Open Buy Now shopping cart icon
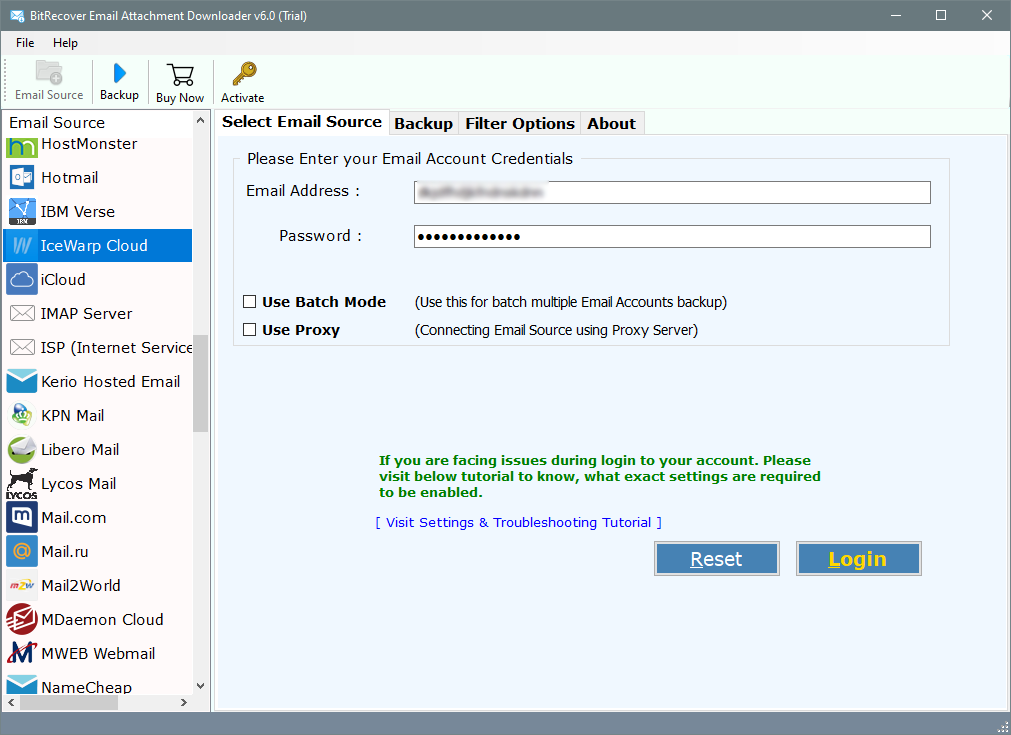This screenshot has width=1011, height=735. click(x=180, y=75)
